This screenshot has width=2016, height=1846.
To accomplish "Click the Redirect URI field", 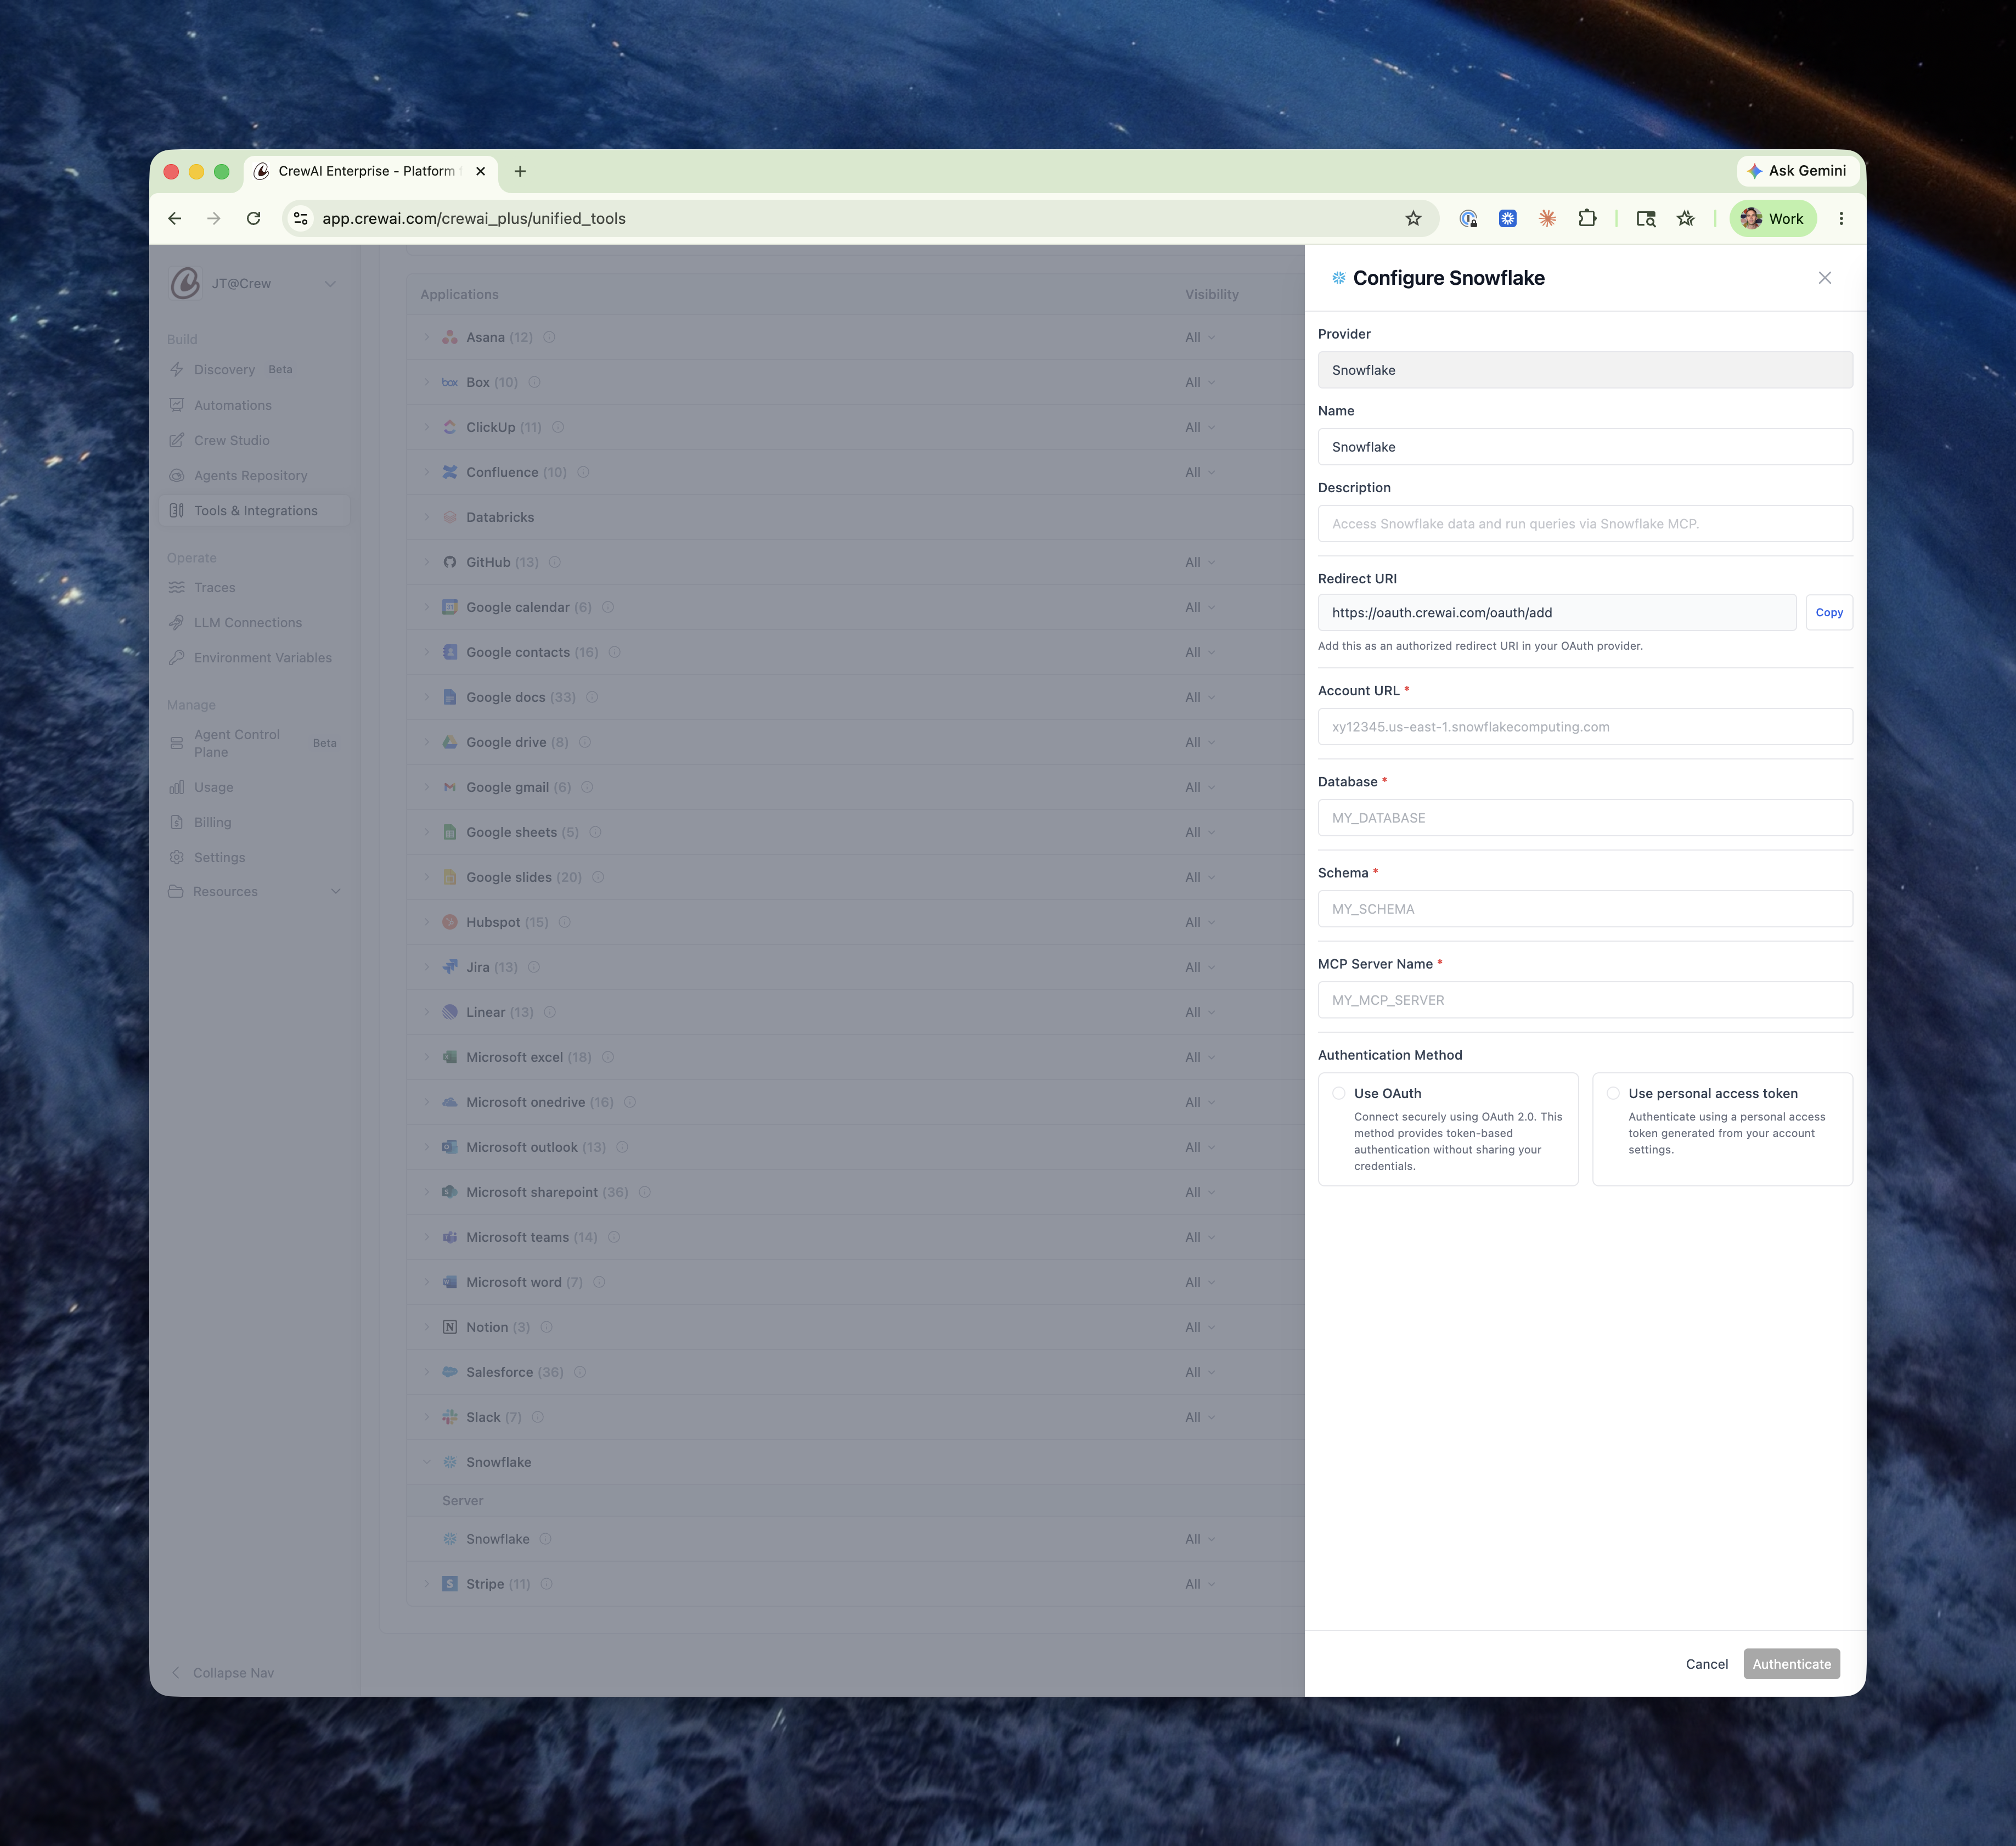I will (1557, 612).
